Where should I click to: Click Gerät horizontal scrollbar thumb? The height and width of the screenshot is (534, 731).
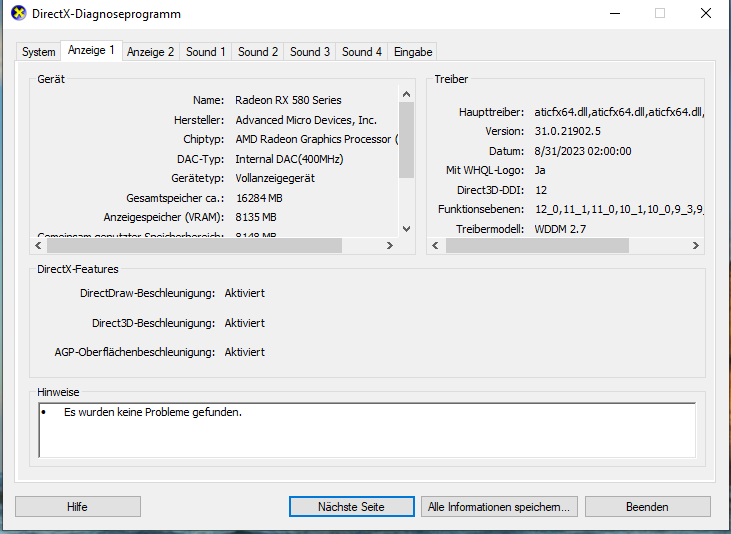(194, 245)
